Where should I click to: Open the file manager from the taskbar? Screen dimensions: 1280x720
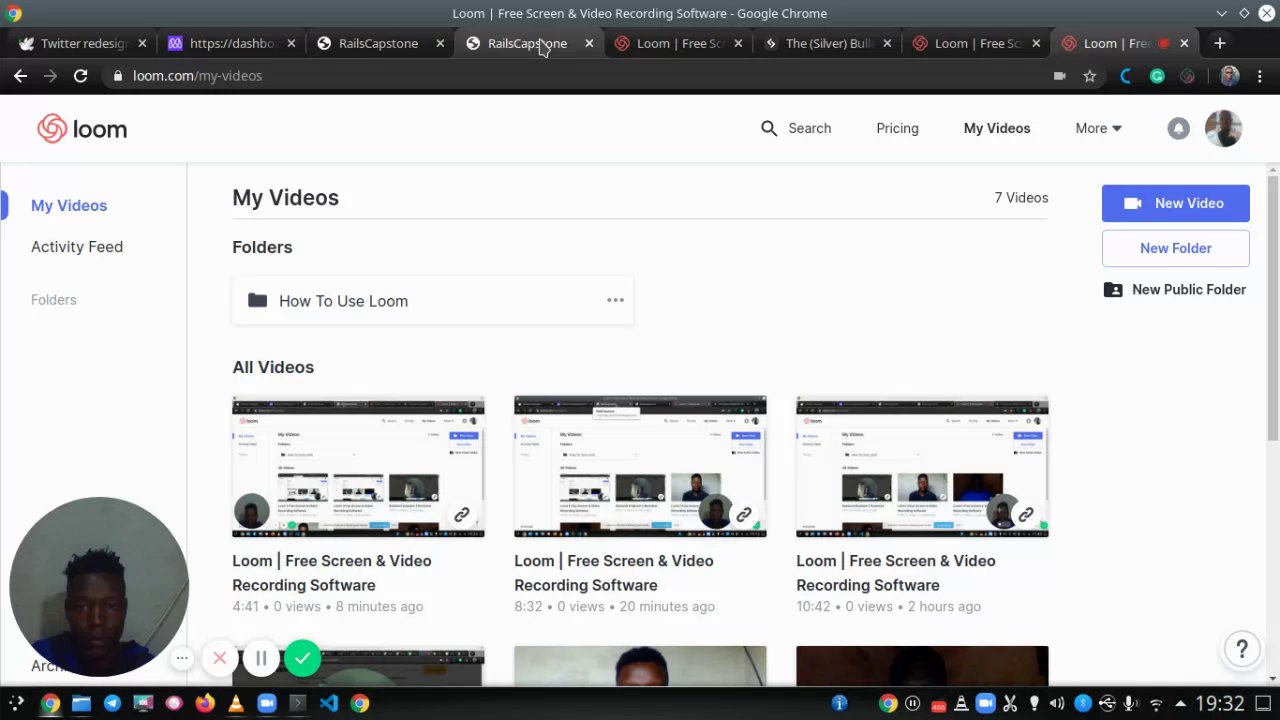81,703
